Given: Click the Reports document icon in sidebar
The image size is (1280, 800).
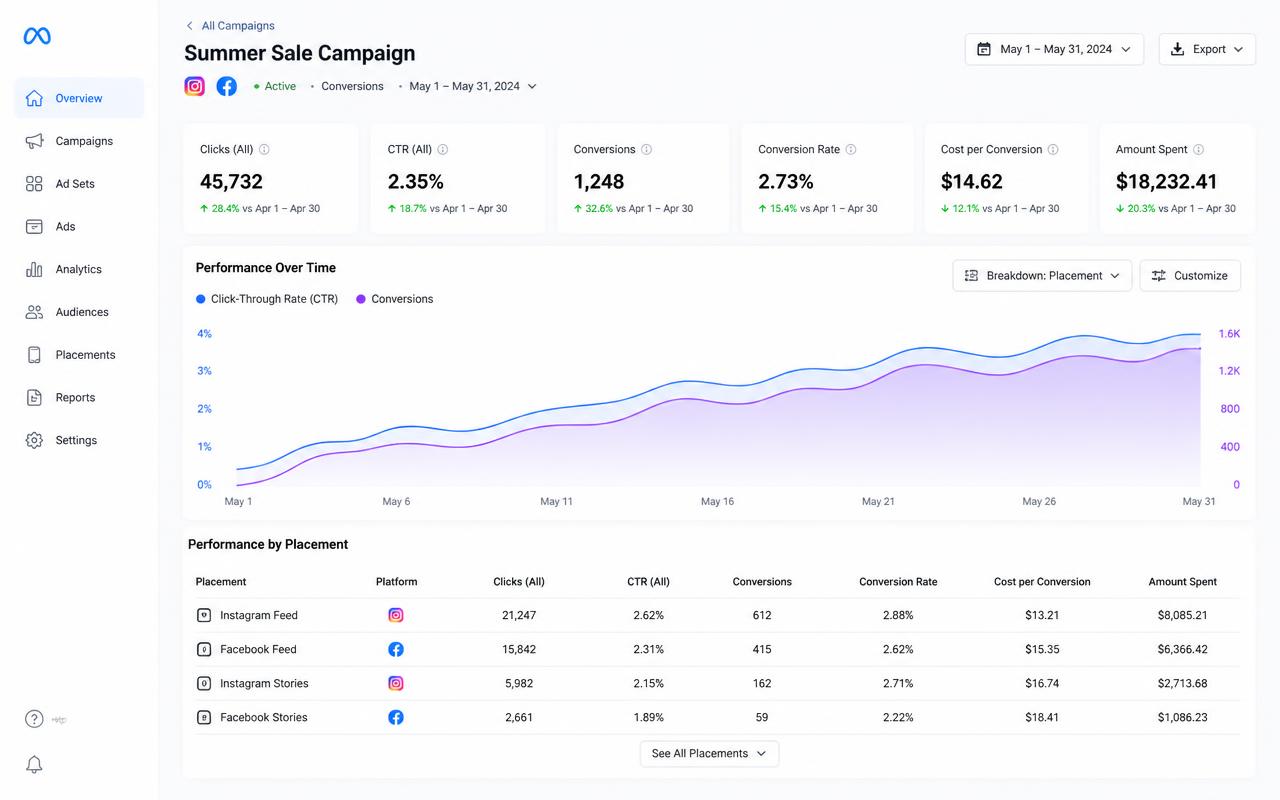Looking at the screenshot, I should click(x=34, y=398).
